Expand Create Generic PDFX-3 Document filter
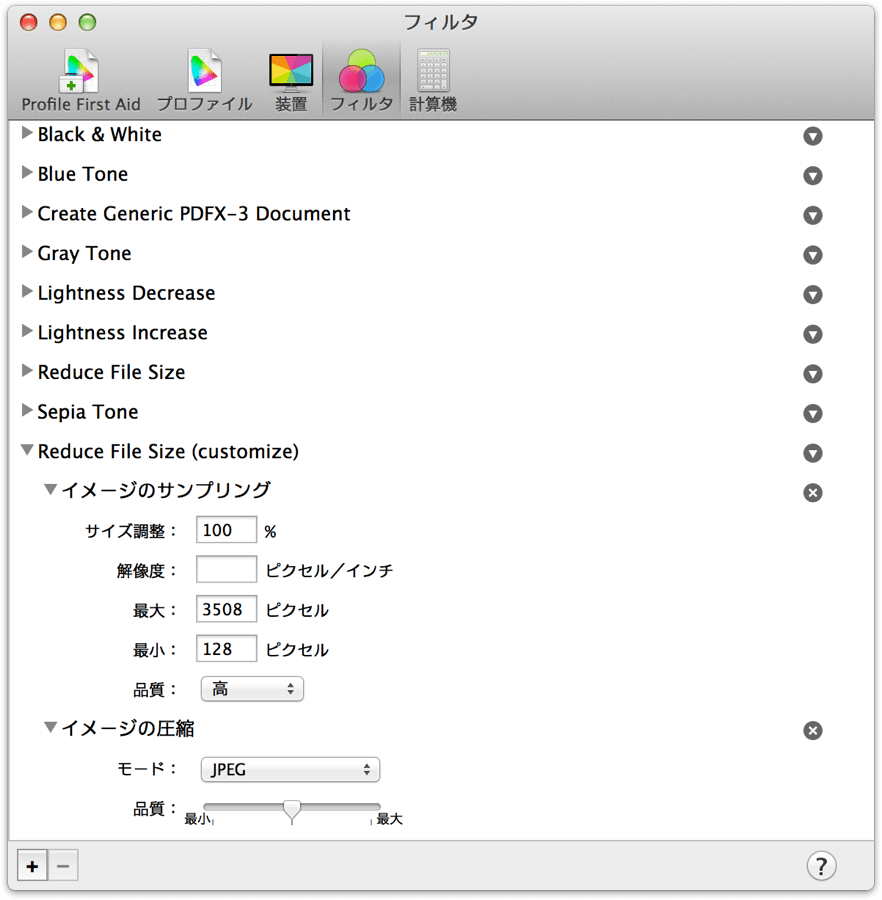The height and width of the screenshot is (900, 882). [x=26, y=212]
